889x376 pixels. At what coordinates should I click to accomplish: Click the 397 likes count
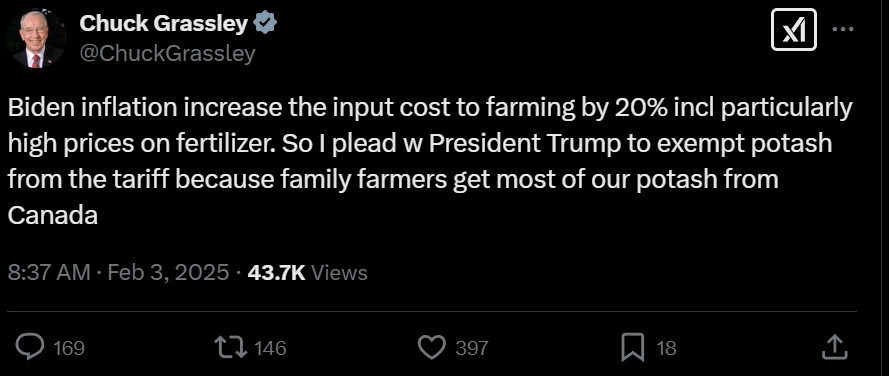pos(472,348)
